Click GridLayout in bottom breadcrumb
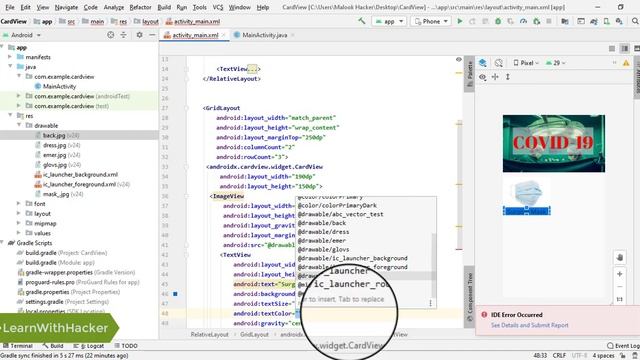640x360 pixels. (254, 334)
